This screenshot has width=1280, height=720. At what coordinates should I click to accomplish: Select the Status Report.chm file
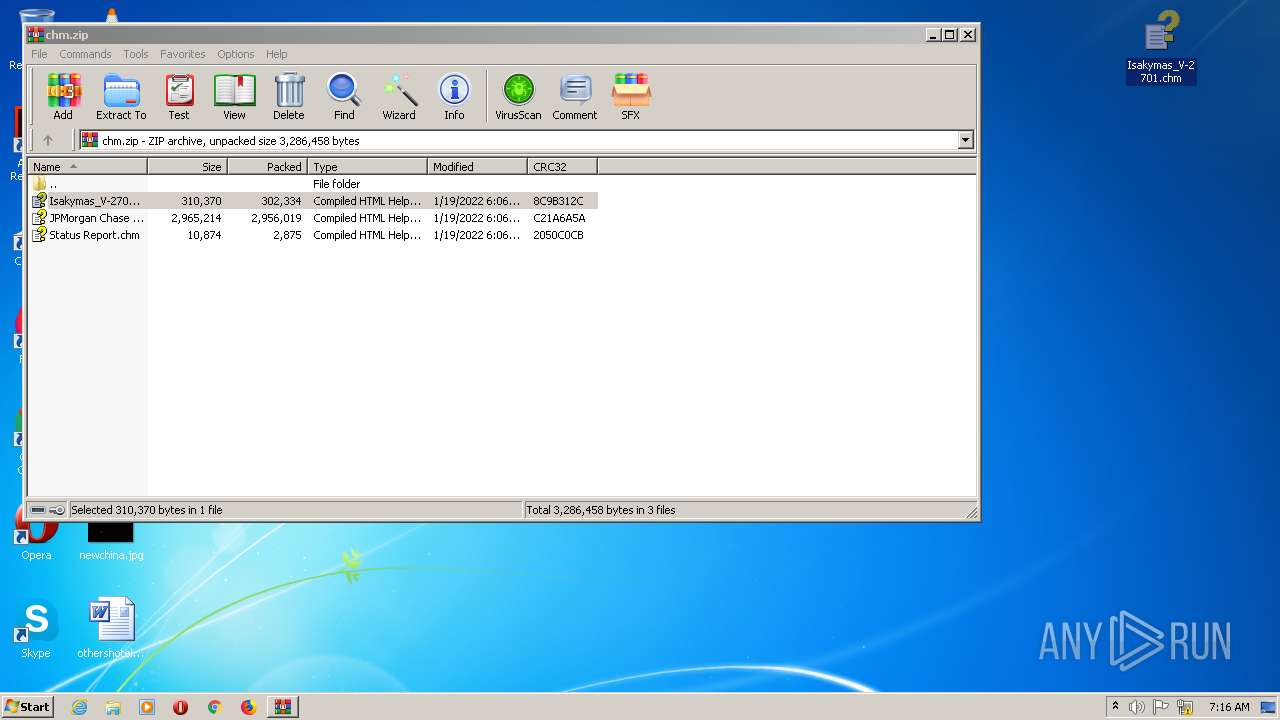pyautogui.click(x=313, y=235)
